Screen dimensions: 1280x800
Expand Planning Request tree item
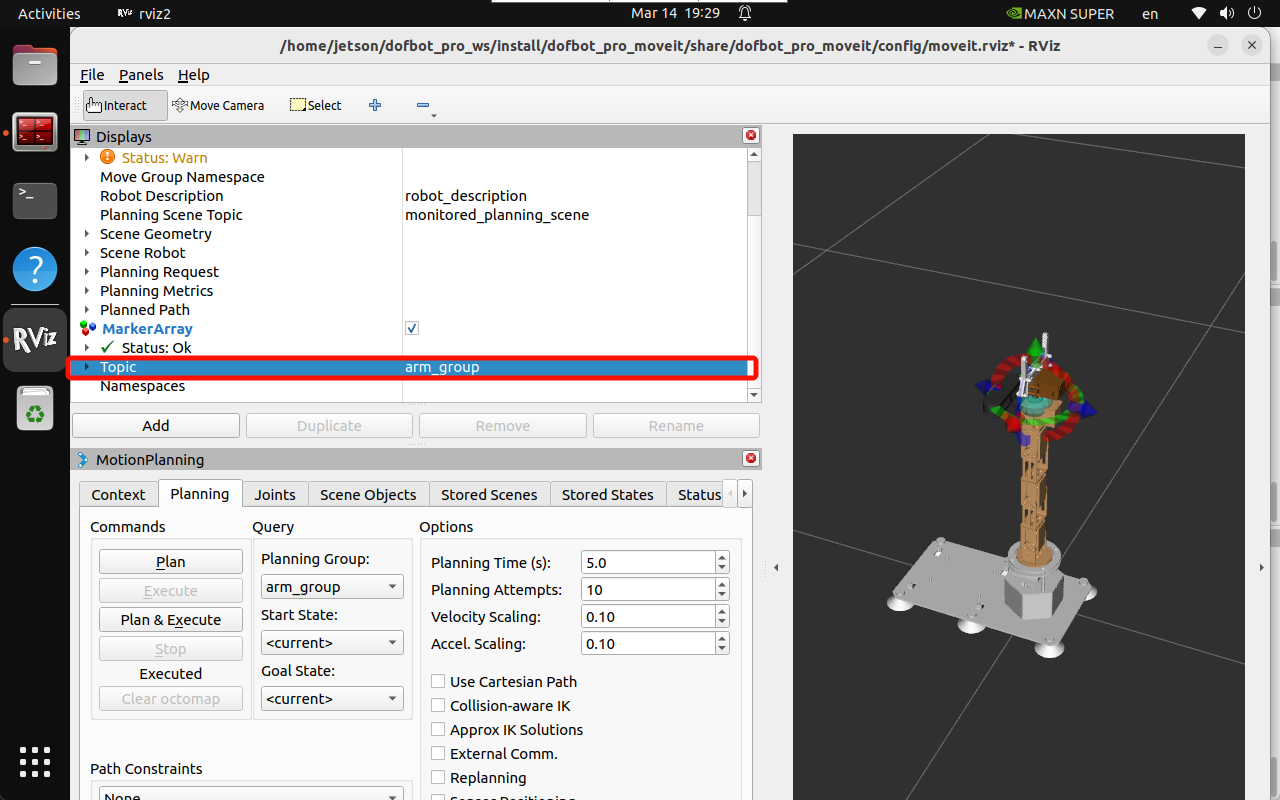point(87,272)
